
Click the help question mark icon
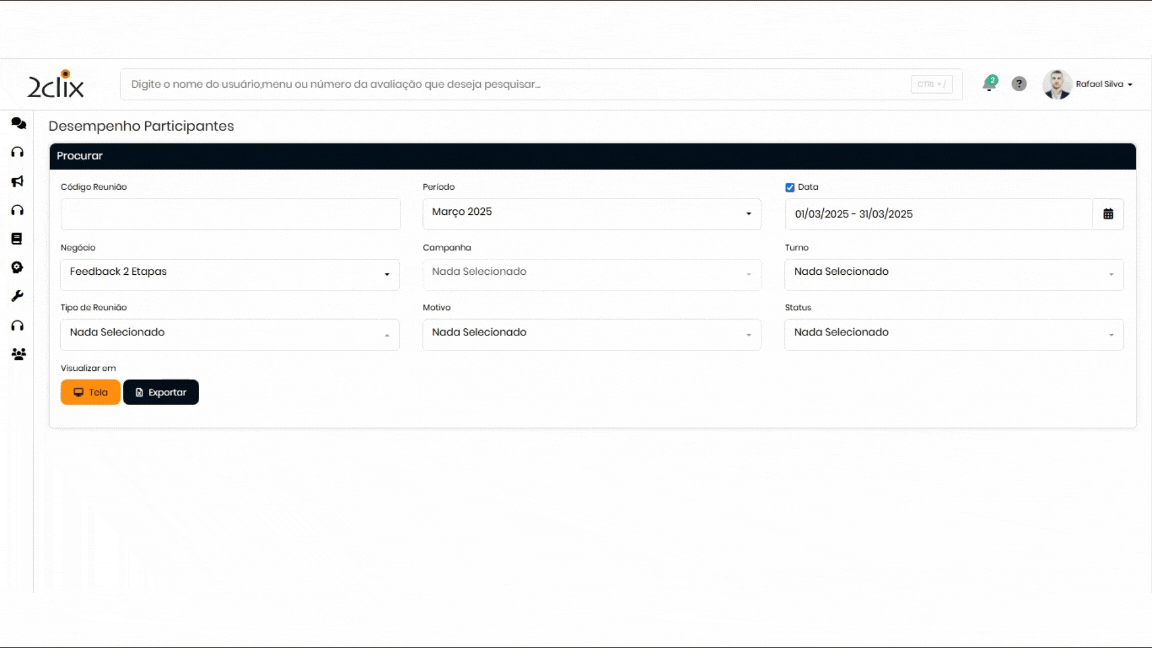click(1019, 84)
